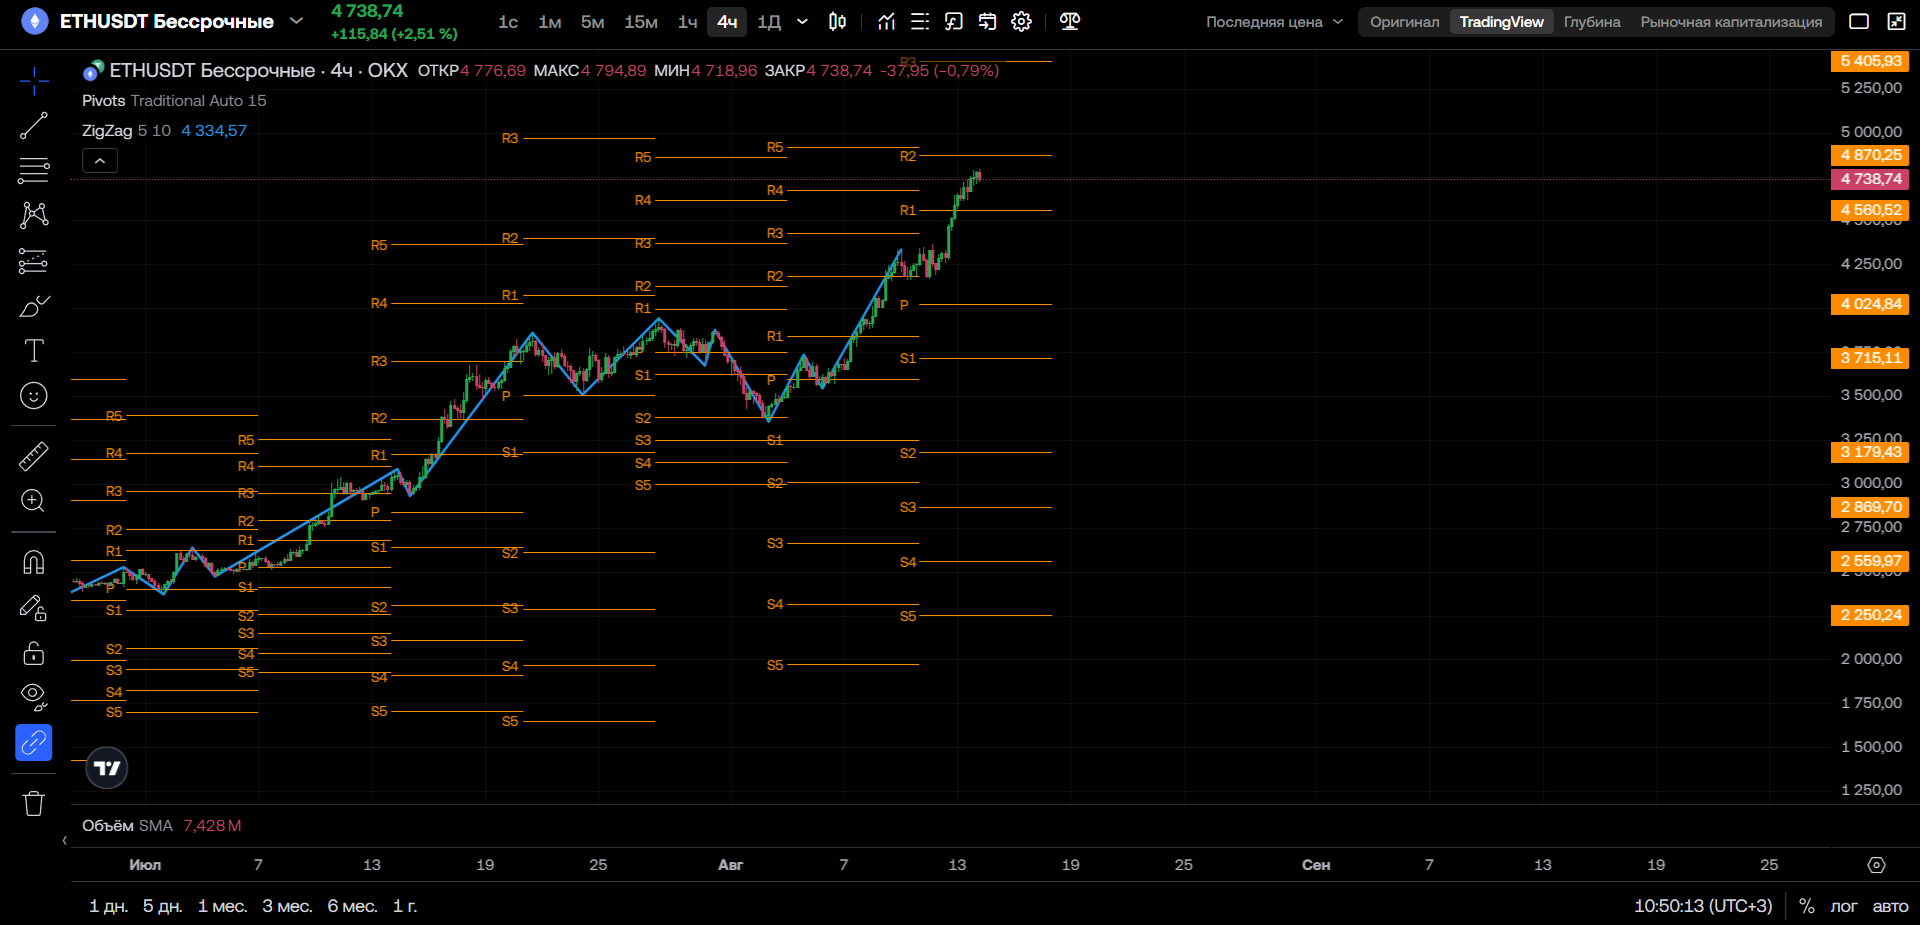This screenshot has width=1920, height=925.
Task: Click the current price label 4 738,74 on the price scale
Action: pos(1870,179)
